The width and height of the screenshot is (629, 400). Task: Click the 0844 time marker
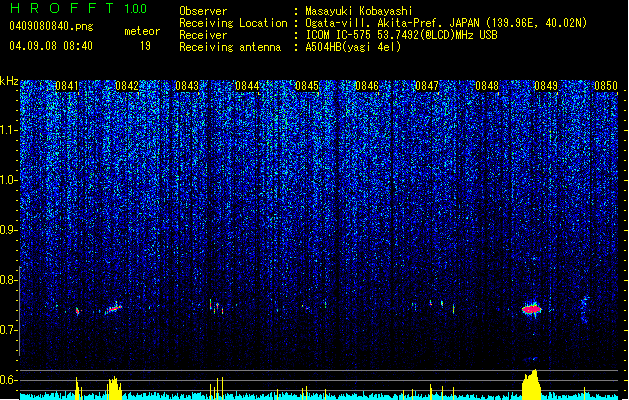coord(247,86)
